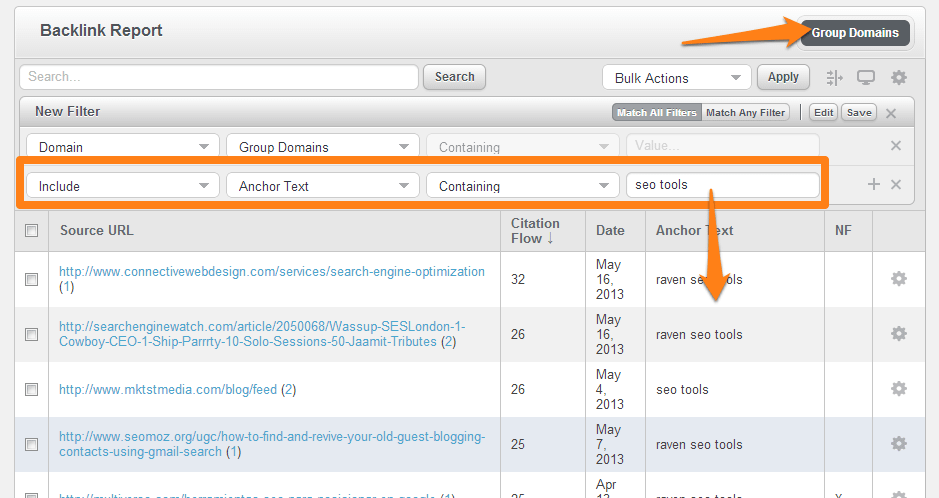Expand the Bulk Actions dropdown

tap(676, 78)
